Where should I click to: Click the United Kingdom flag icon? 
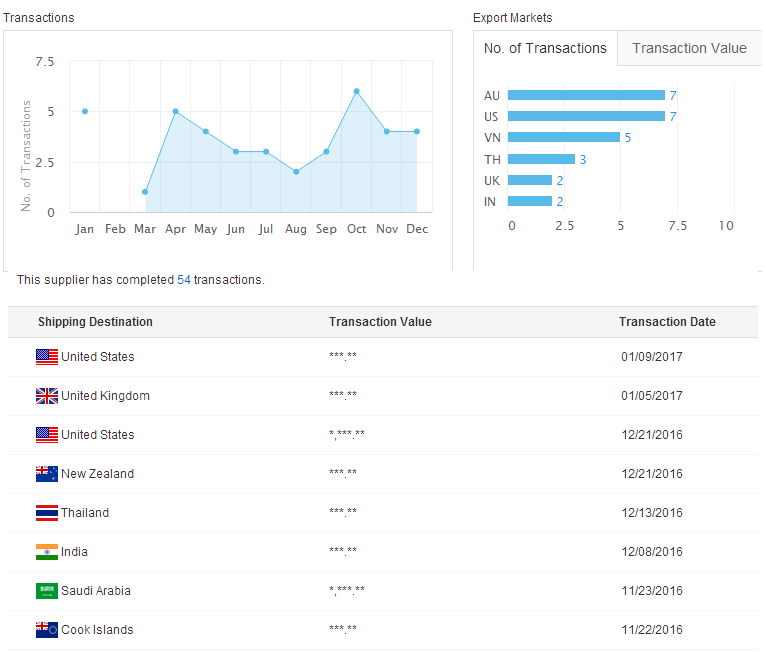(x=47, y=396)
